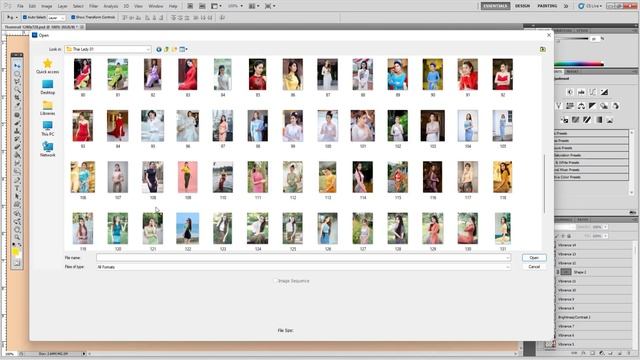Expand more workspaces chevron

[x=566, y=6]
